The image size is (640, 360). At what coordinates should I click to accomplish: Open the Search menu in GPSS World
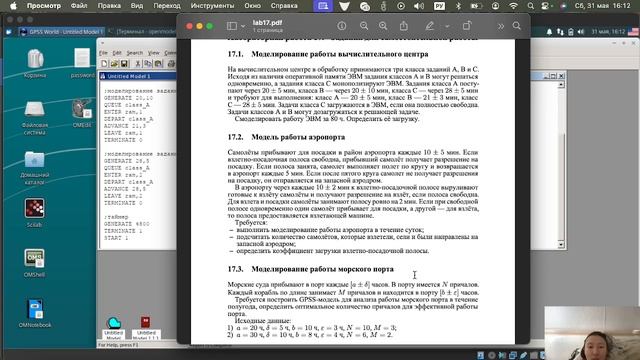point(135,53)
